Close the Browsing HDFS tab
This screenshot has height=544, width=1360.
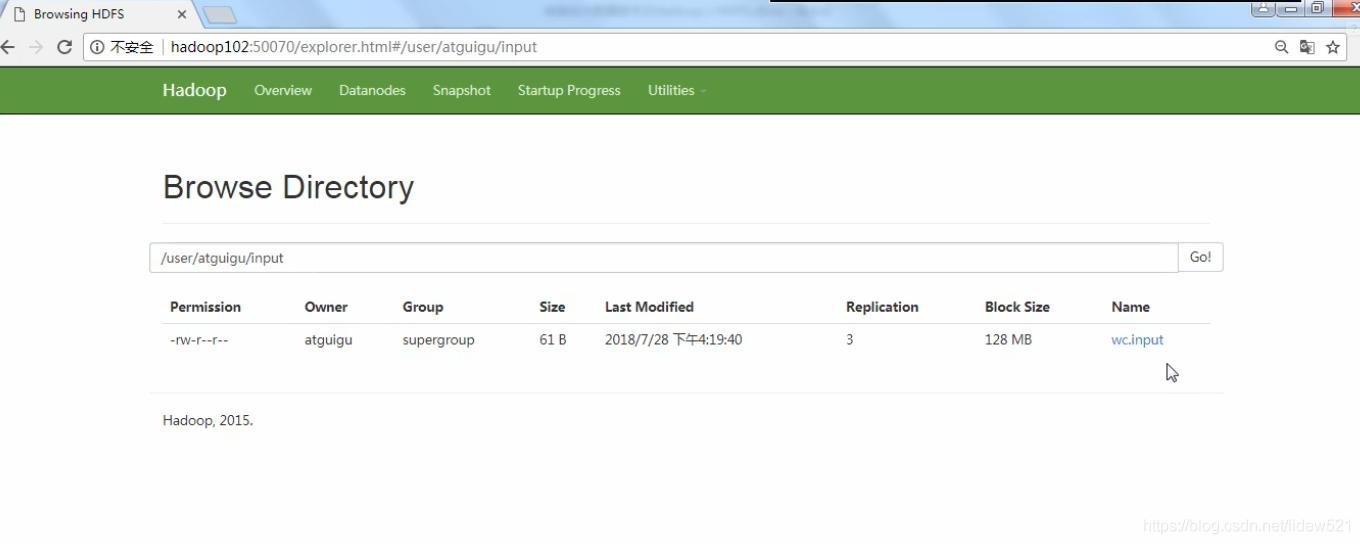[x=182, y=14]
